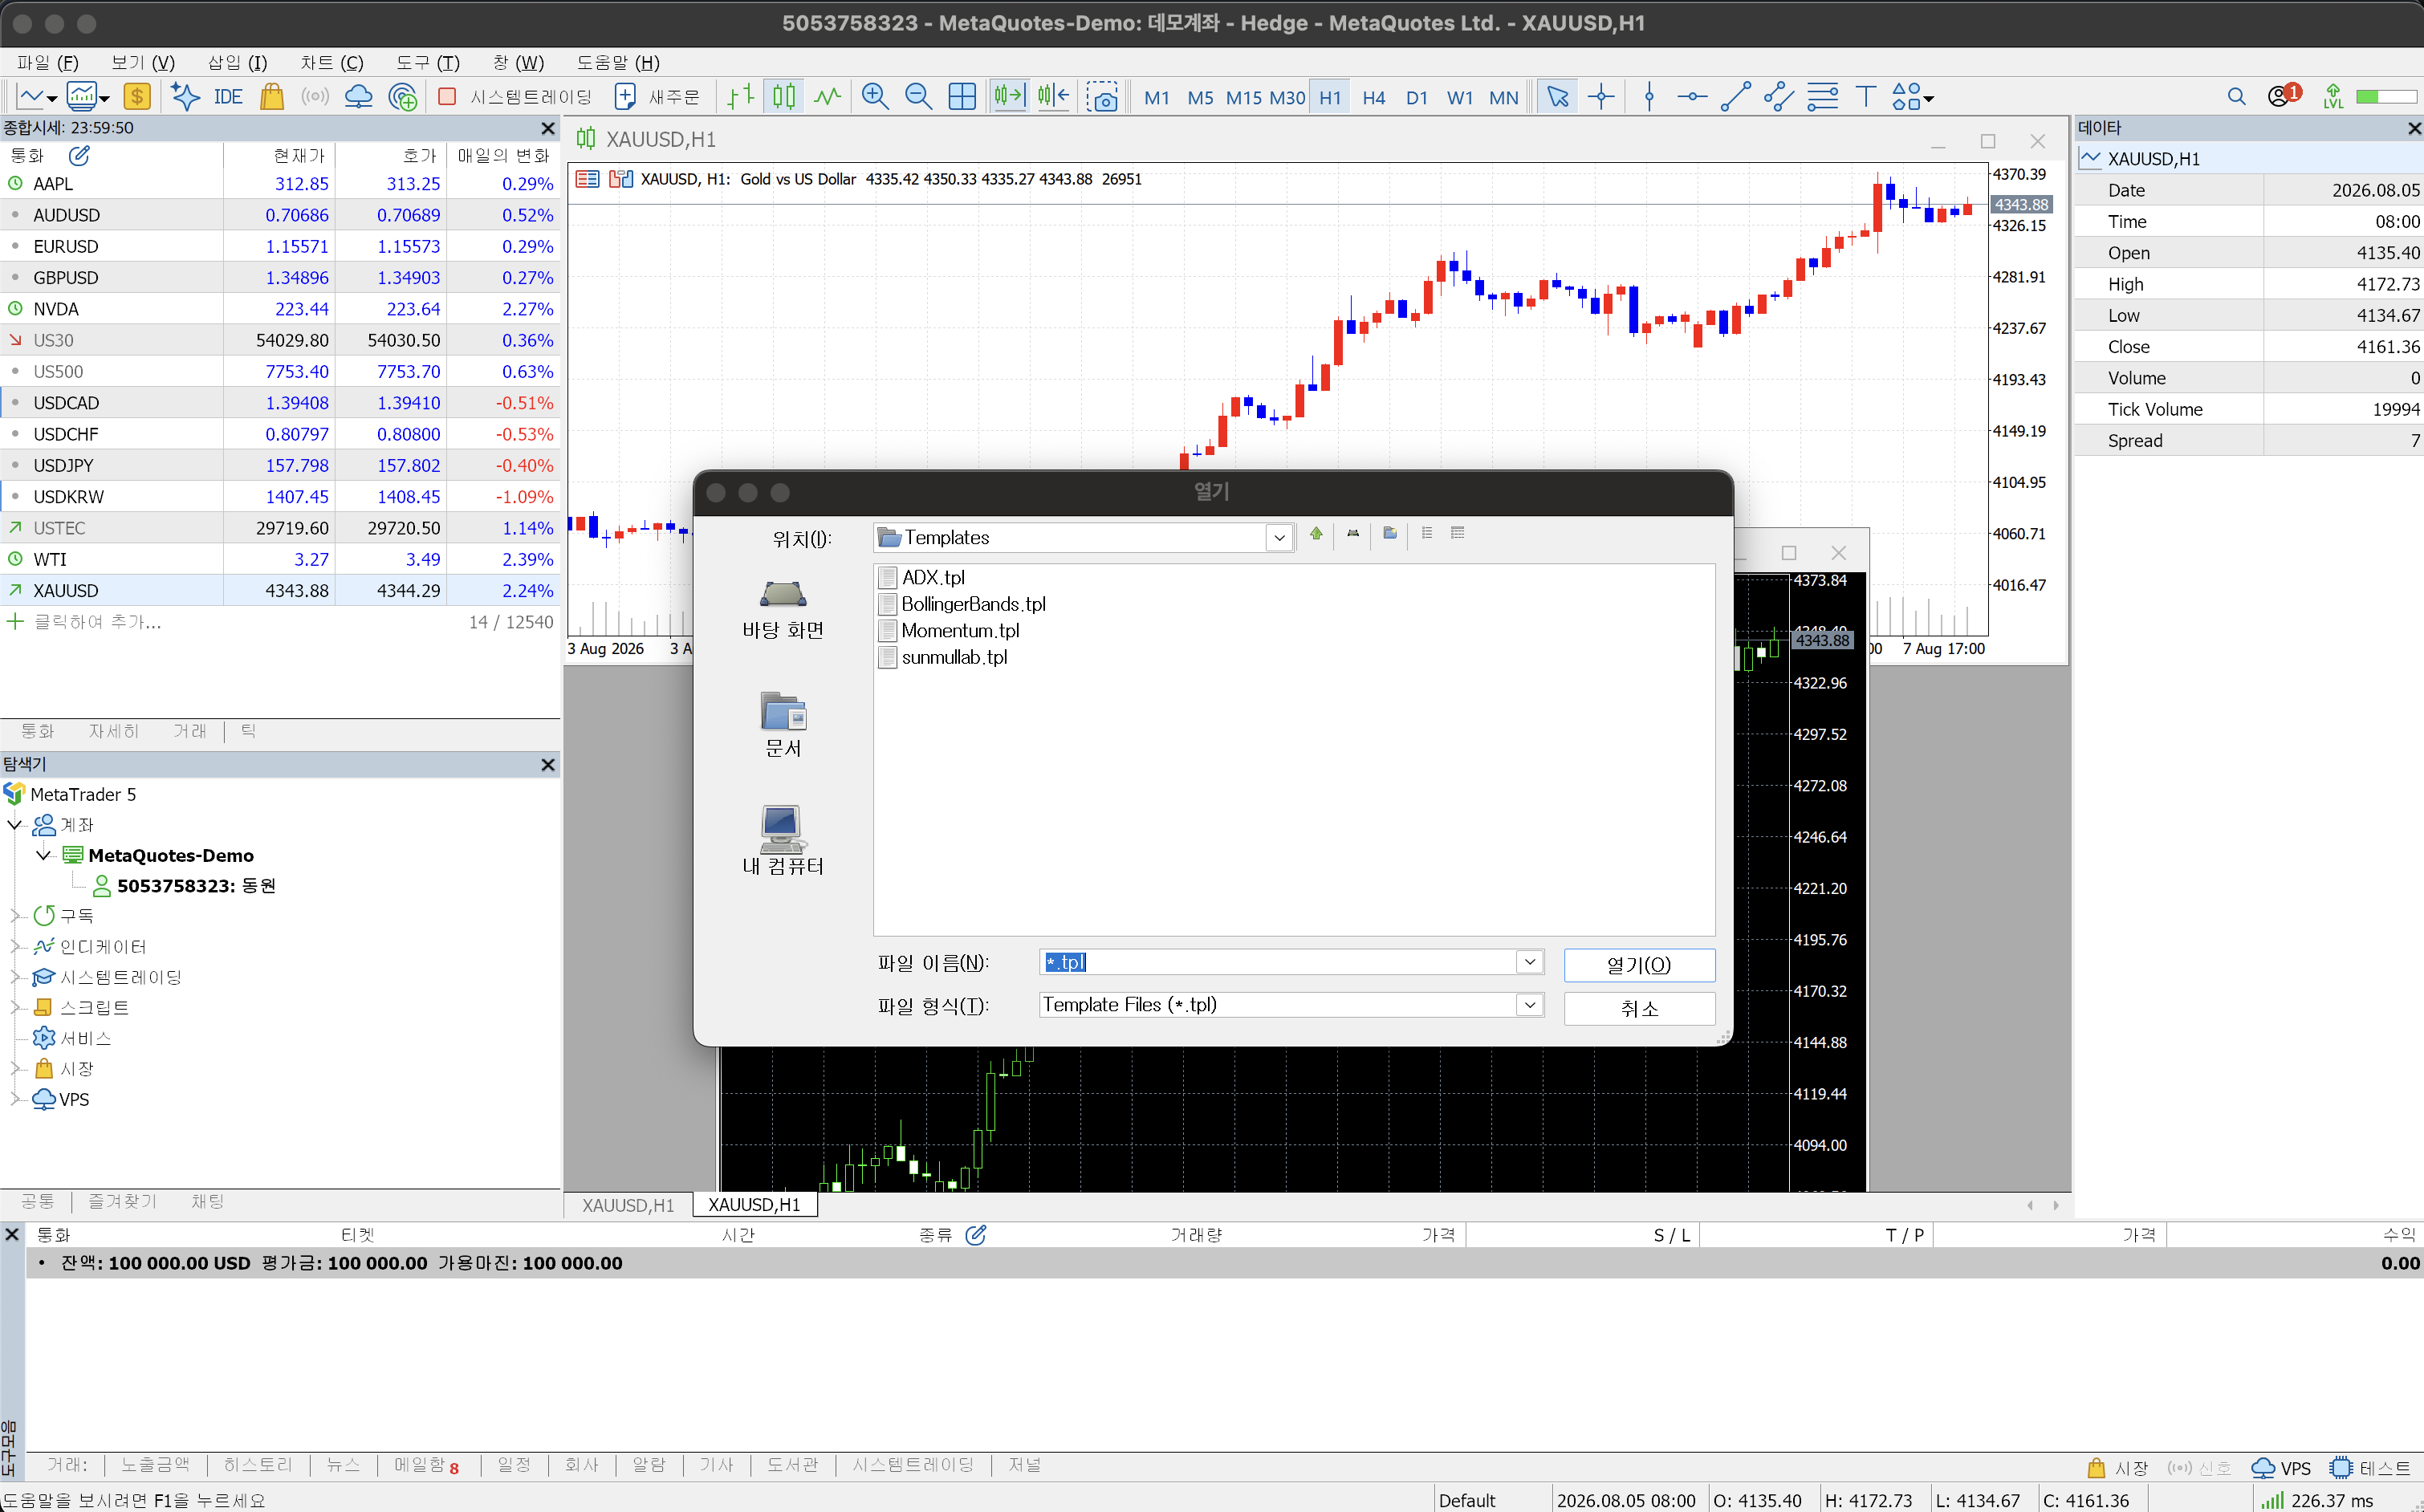Select the text label tool
The width and height of the screenshot is (2424, 1512).
coord(1865,97)
